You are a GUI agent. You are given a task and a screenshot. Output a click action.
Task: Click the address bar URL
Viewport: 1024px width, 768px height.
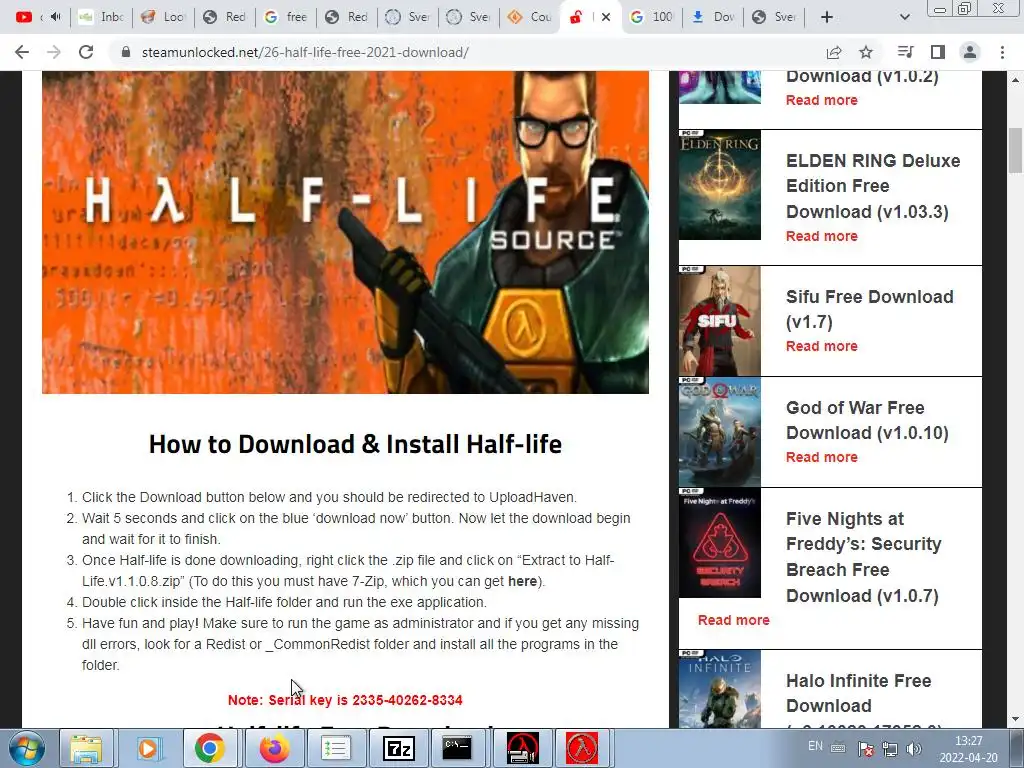pyautogui.click(x=305, y=52)
